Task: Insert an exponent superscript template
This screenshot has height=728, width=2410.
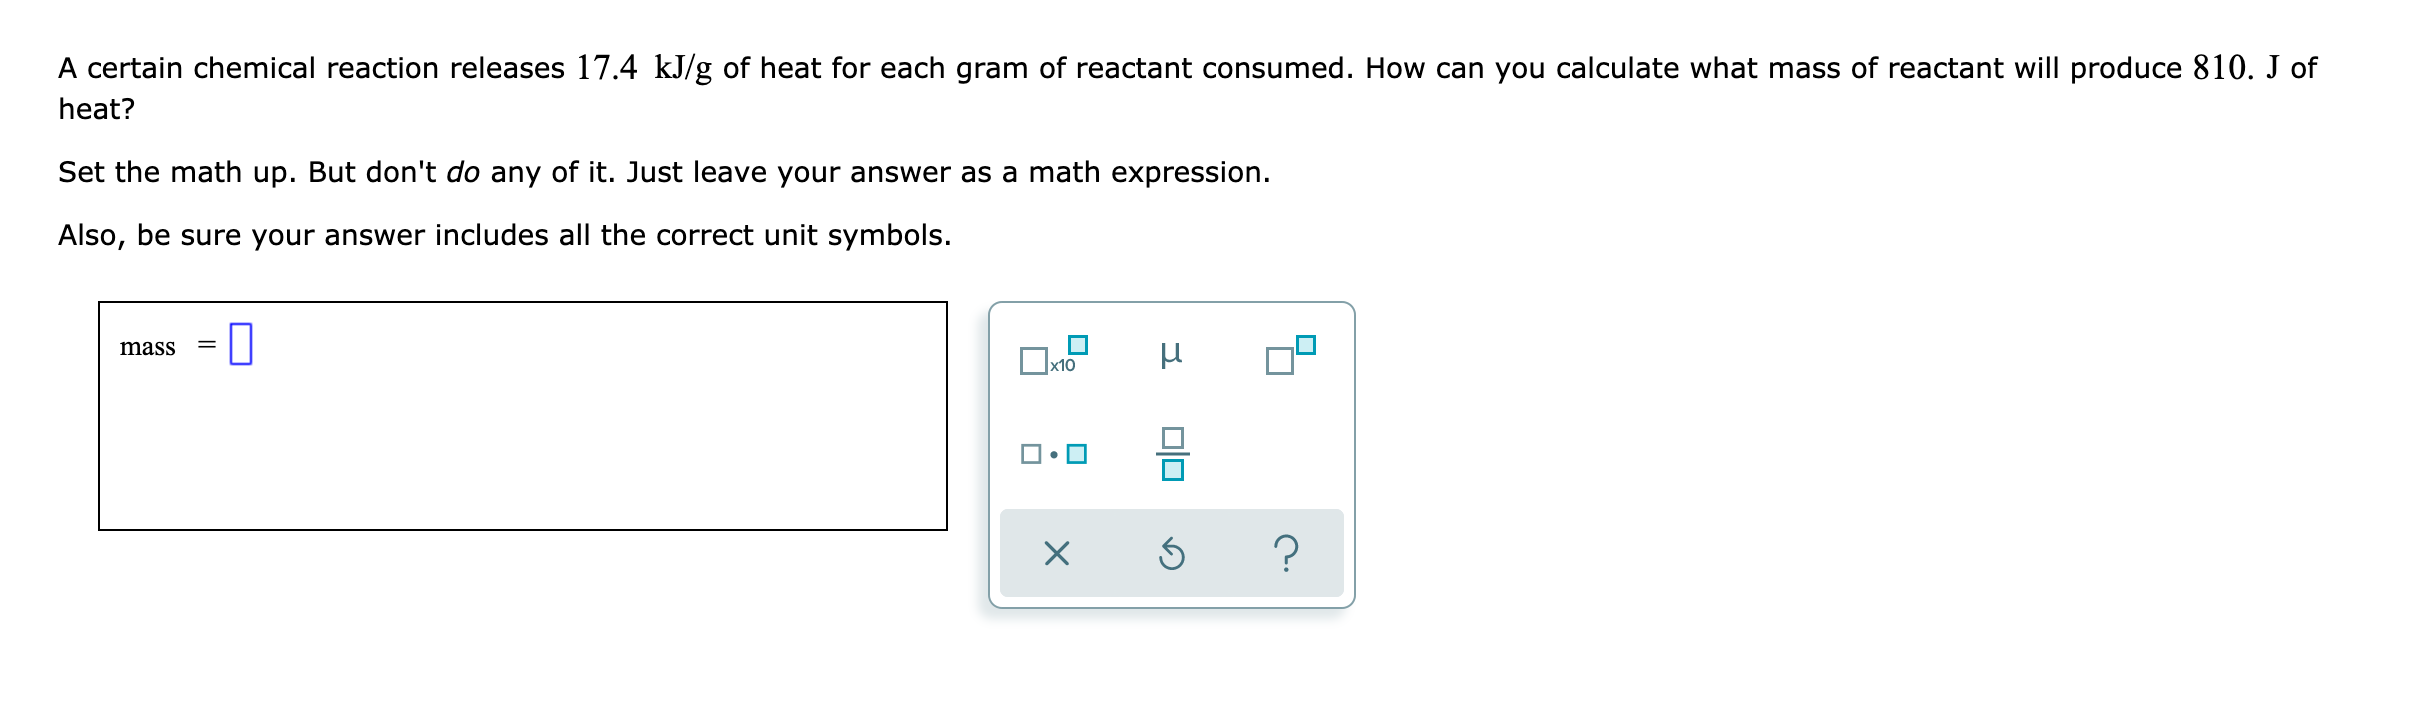Action: pos(1290,355)
